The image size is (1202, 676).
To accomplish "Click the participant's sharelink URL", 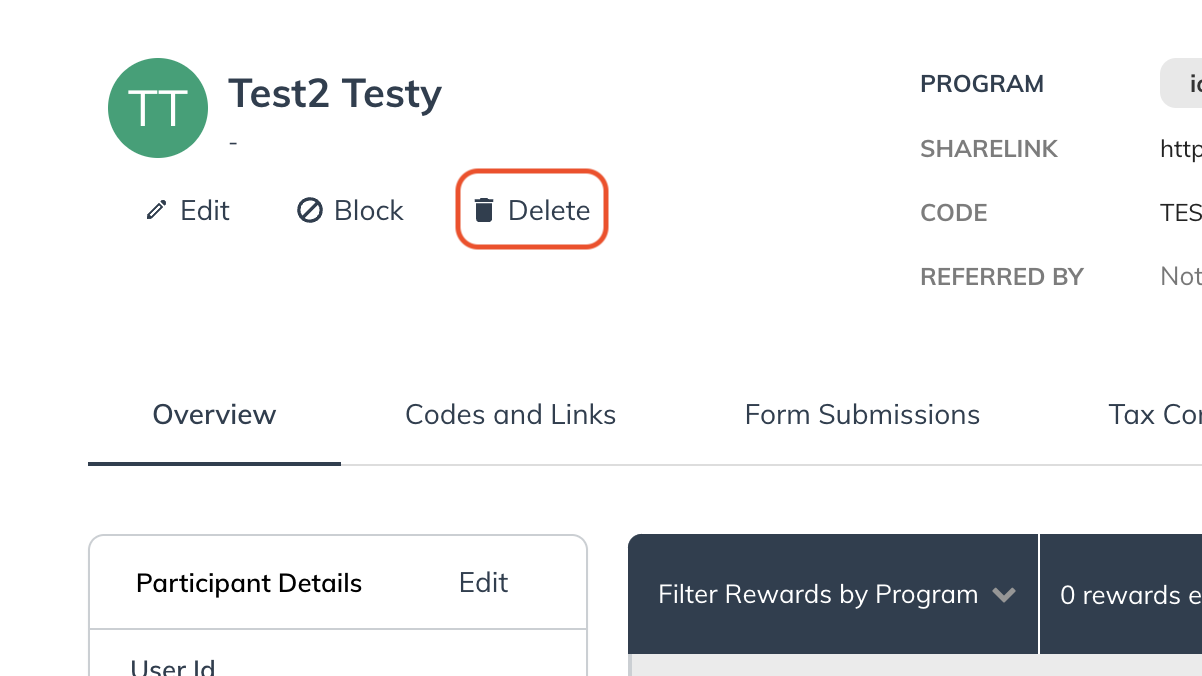I will (1181, 149).
